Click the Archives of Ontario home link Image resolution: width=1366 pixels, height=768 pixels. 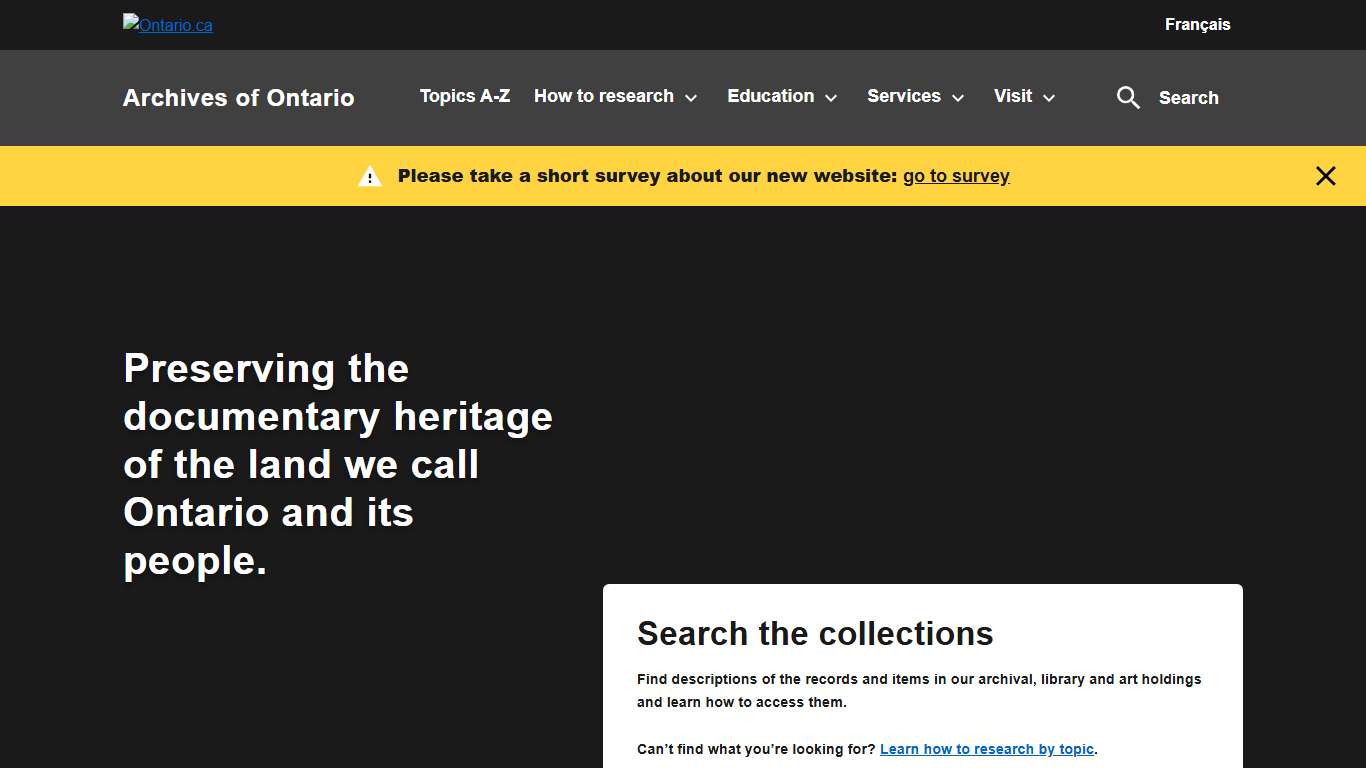pos(238,97)
